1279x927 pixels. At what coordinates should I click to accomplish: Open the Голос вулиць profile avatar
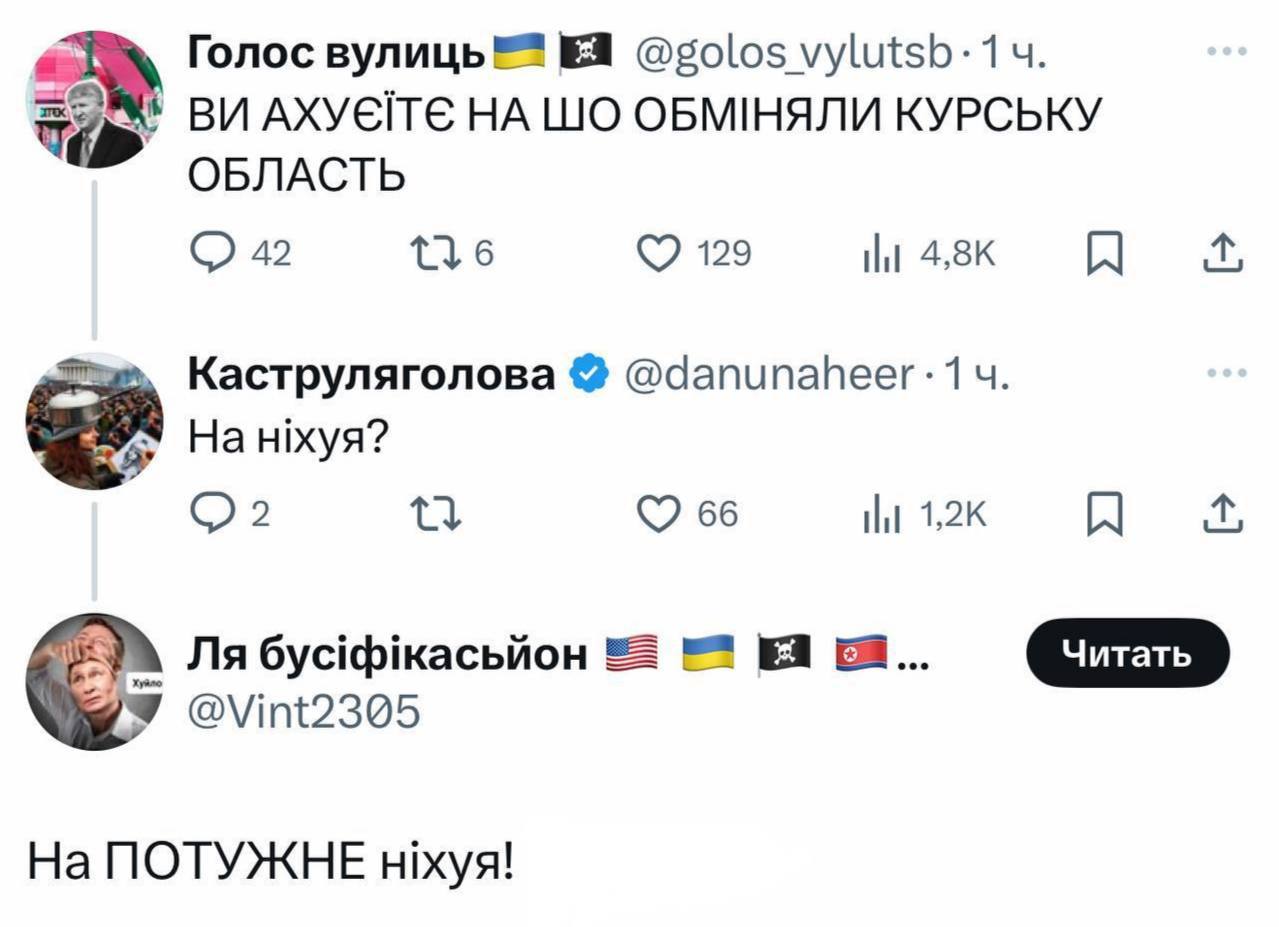[94, 100]
